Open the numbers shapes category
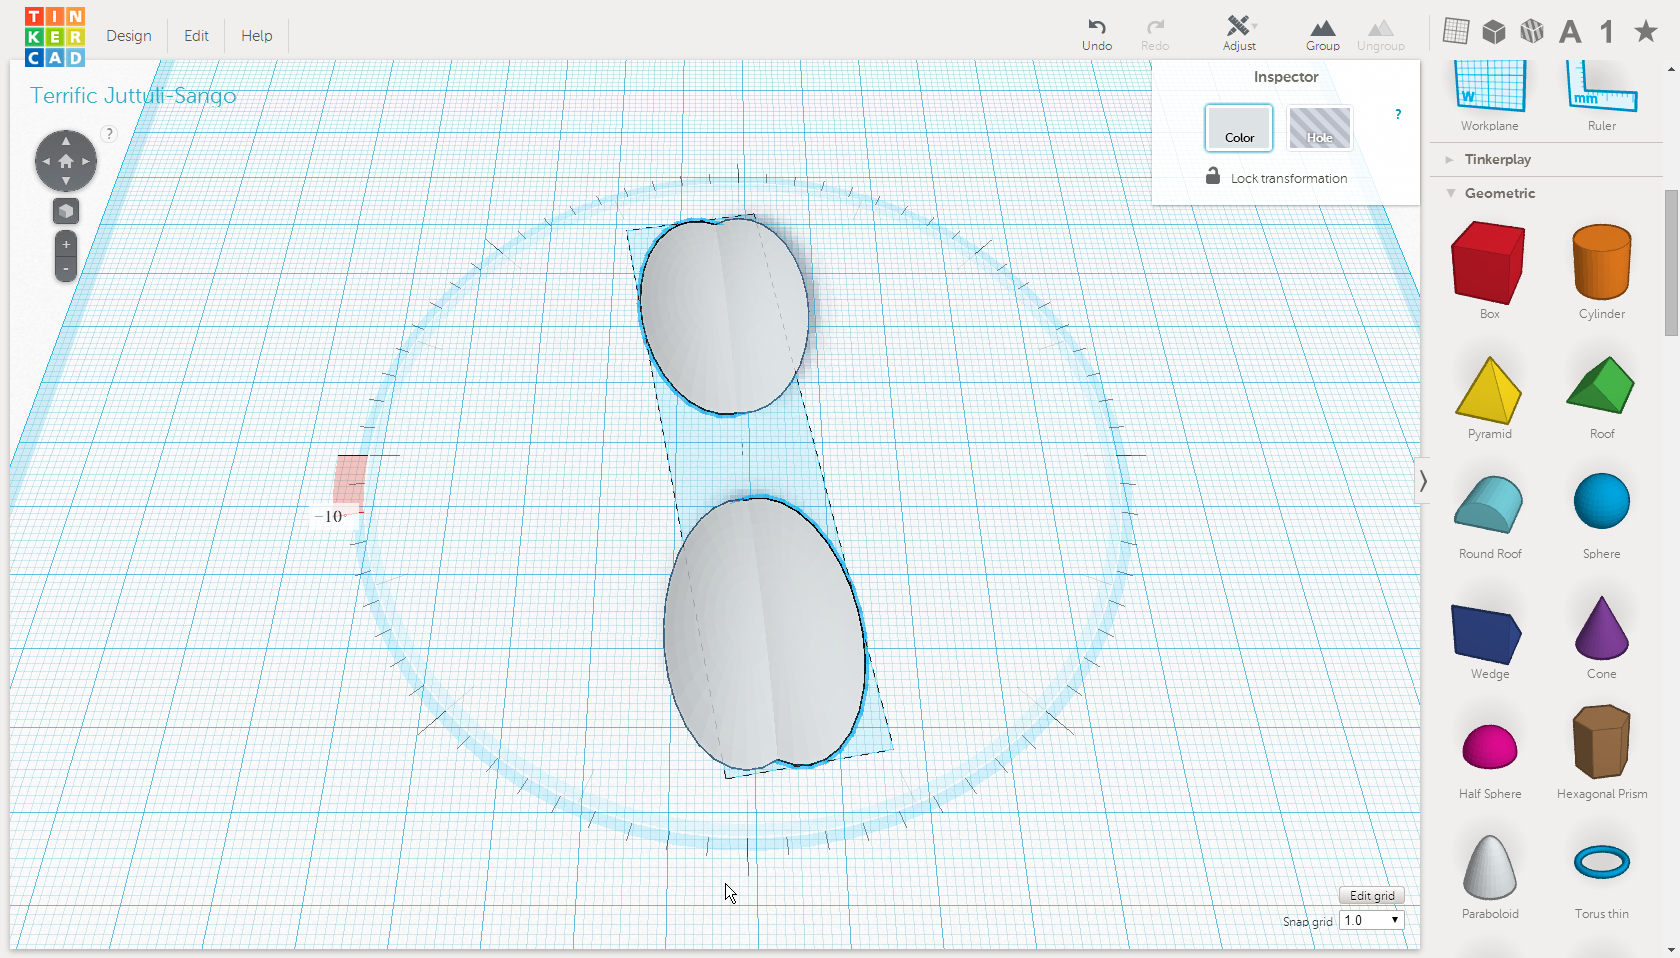Screen dimensions: 1680x958 pos(1607,32)
